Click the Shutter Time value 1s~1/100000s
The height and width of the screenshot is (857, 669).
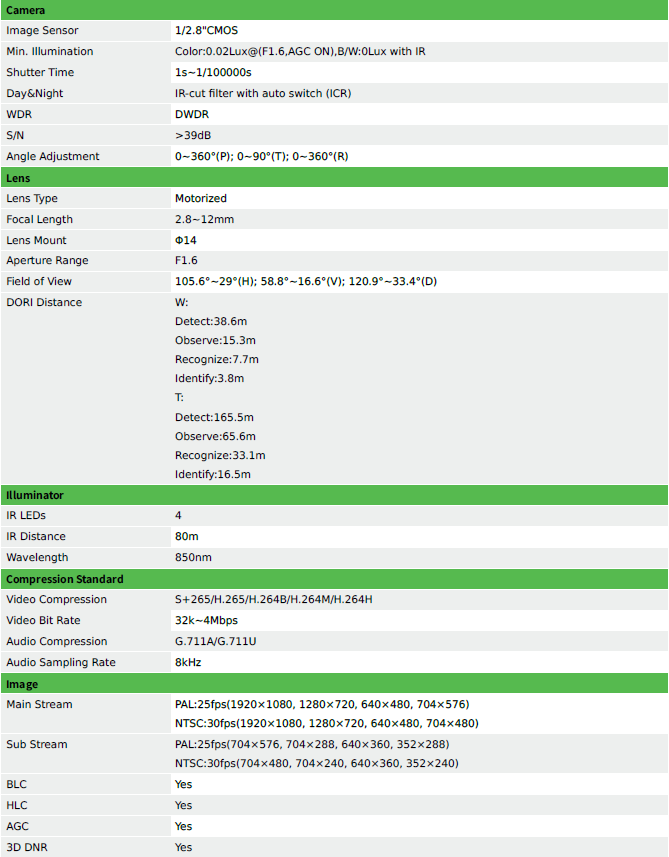(x=213, y=72)
